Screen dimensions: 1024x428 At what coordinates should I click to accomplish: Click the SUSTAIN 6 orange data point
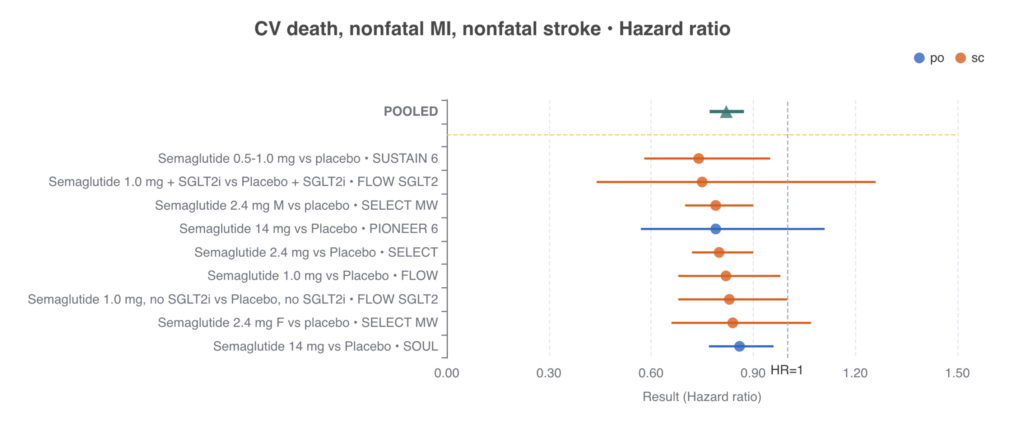click(x=698, y=158)
